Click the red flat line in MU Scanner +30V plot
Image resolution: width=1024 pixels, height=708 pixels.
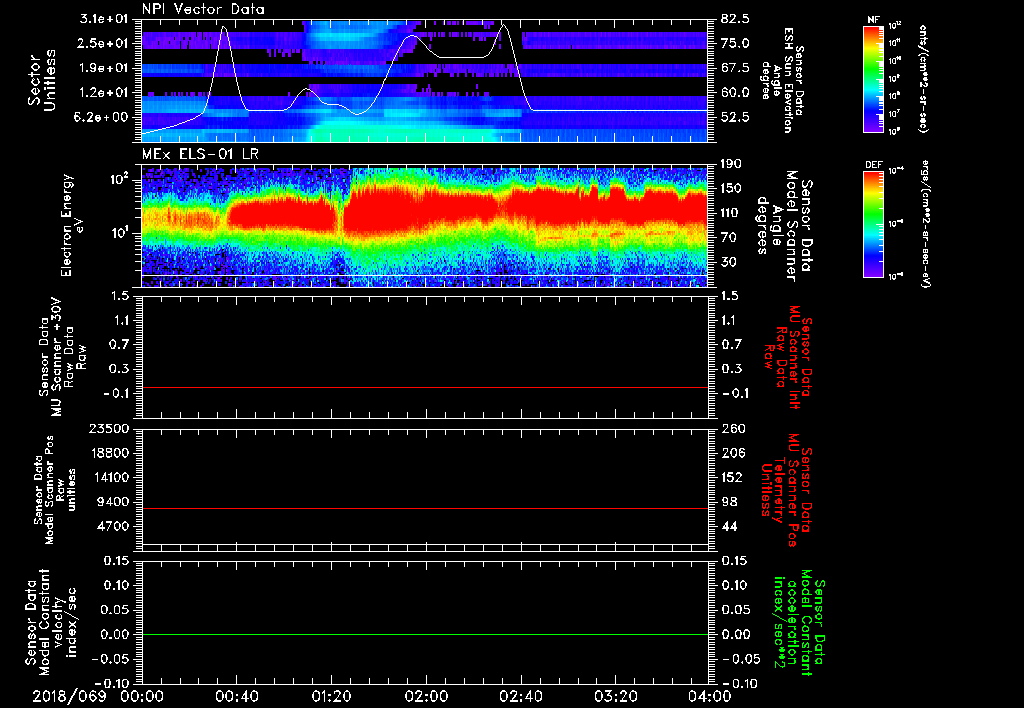tap(424, 387)
